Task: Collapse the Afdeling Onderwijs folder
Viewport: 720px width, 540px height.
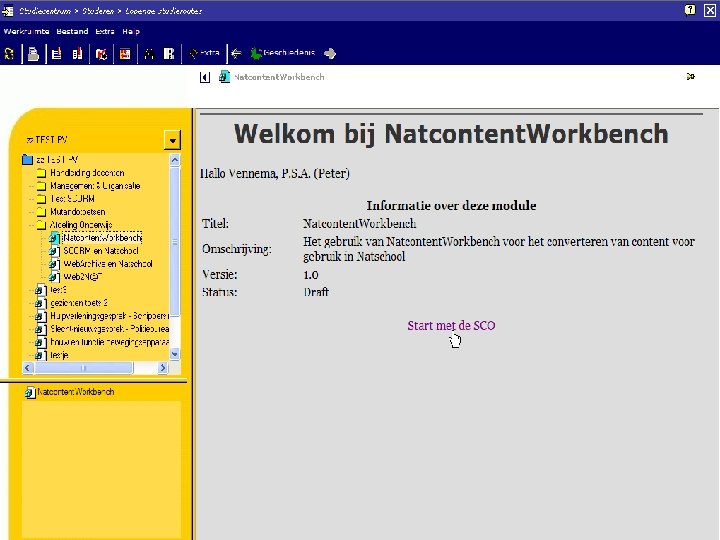Action: coord(74,225)
